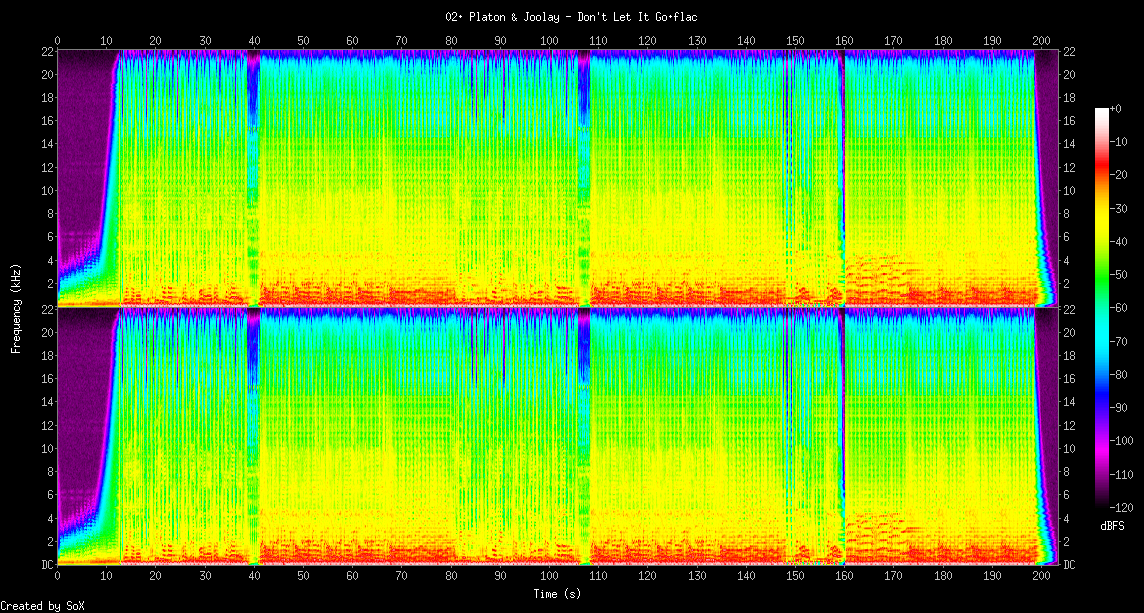Click the "+0" label on the color scale
This screenshot has width=1144, height=613.
(1116, 108)
